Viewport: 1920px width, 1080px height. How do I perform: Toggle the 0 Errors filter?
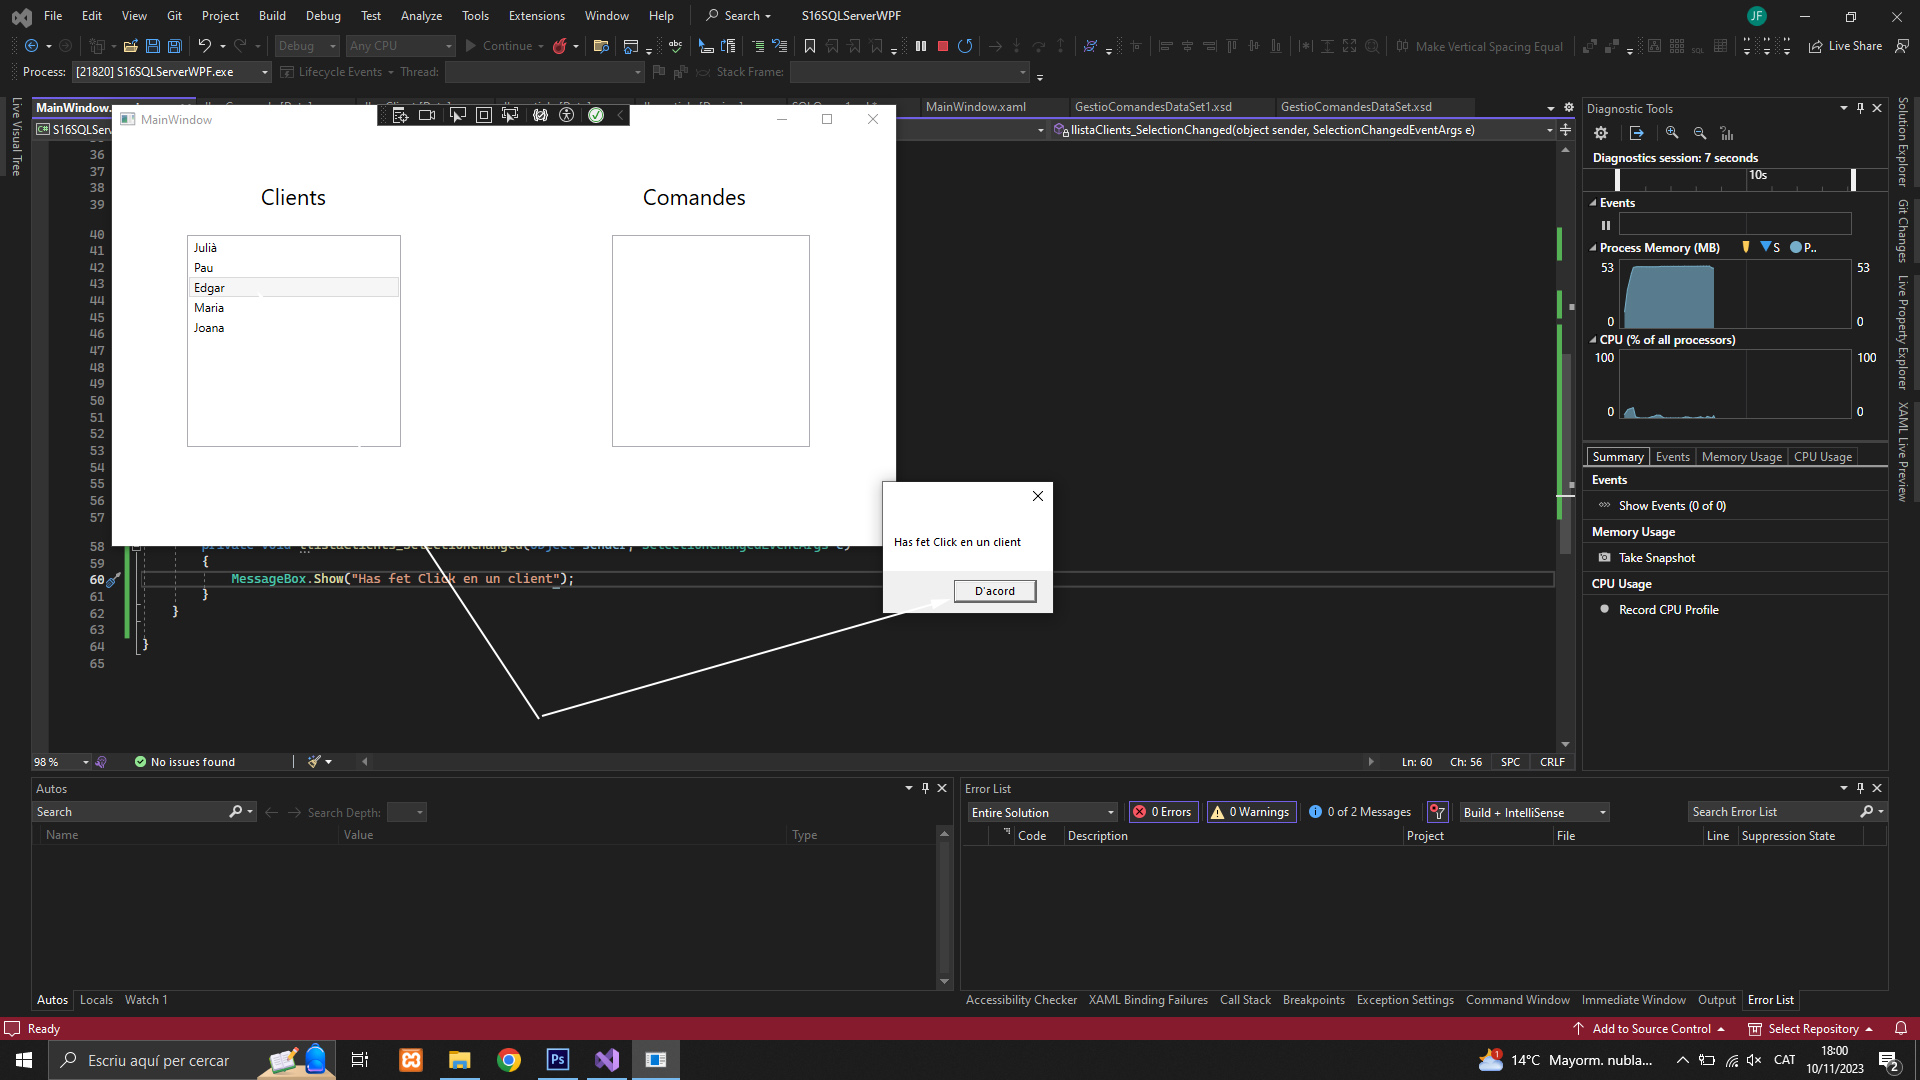point(1163,812)
